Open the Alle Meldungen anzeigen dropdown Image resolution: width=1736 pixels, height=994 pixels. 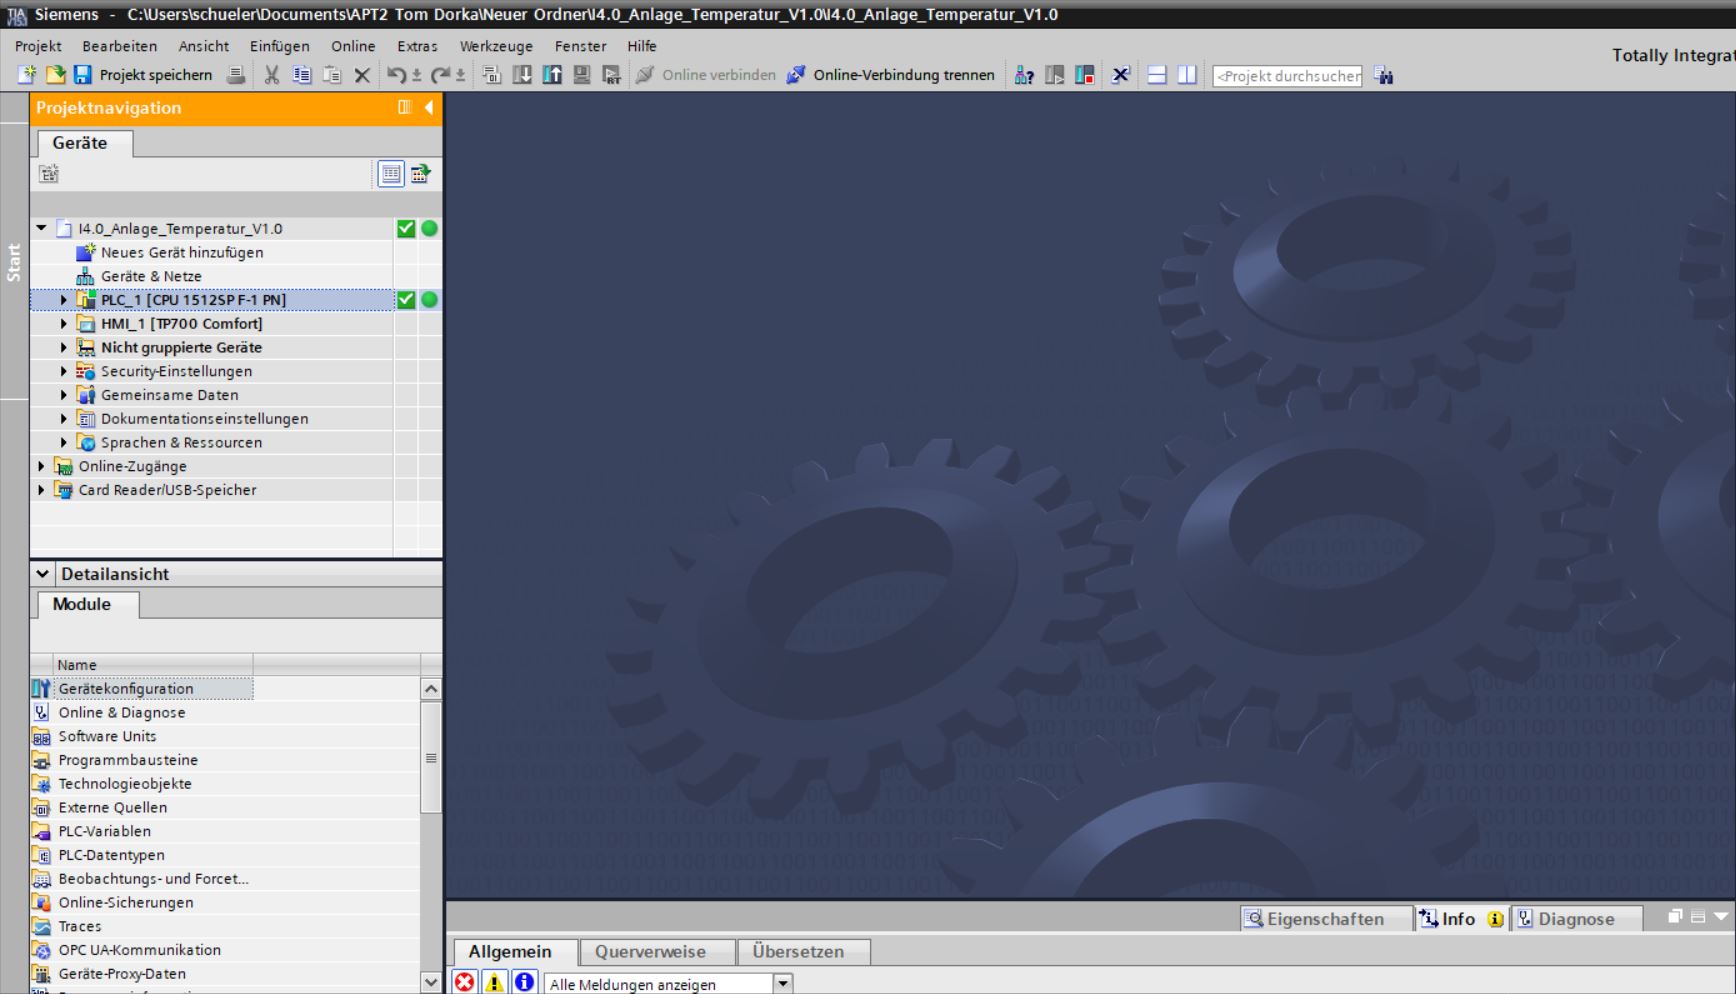tap(783, 984)
